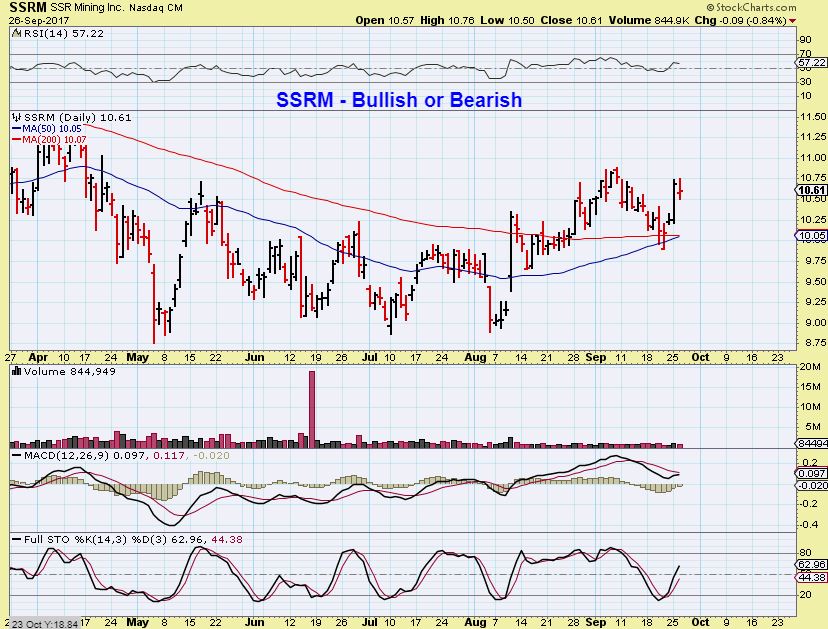Click the MA(50) 10.05 legend entry

46,129
